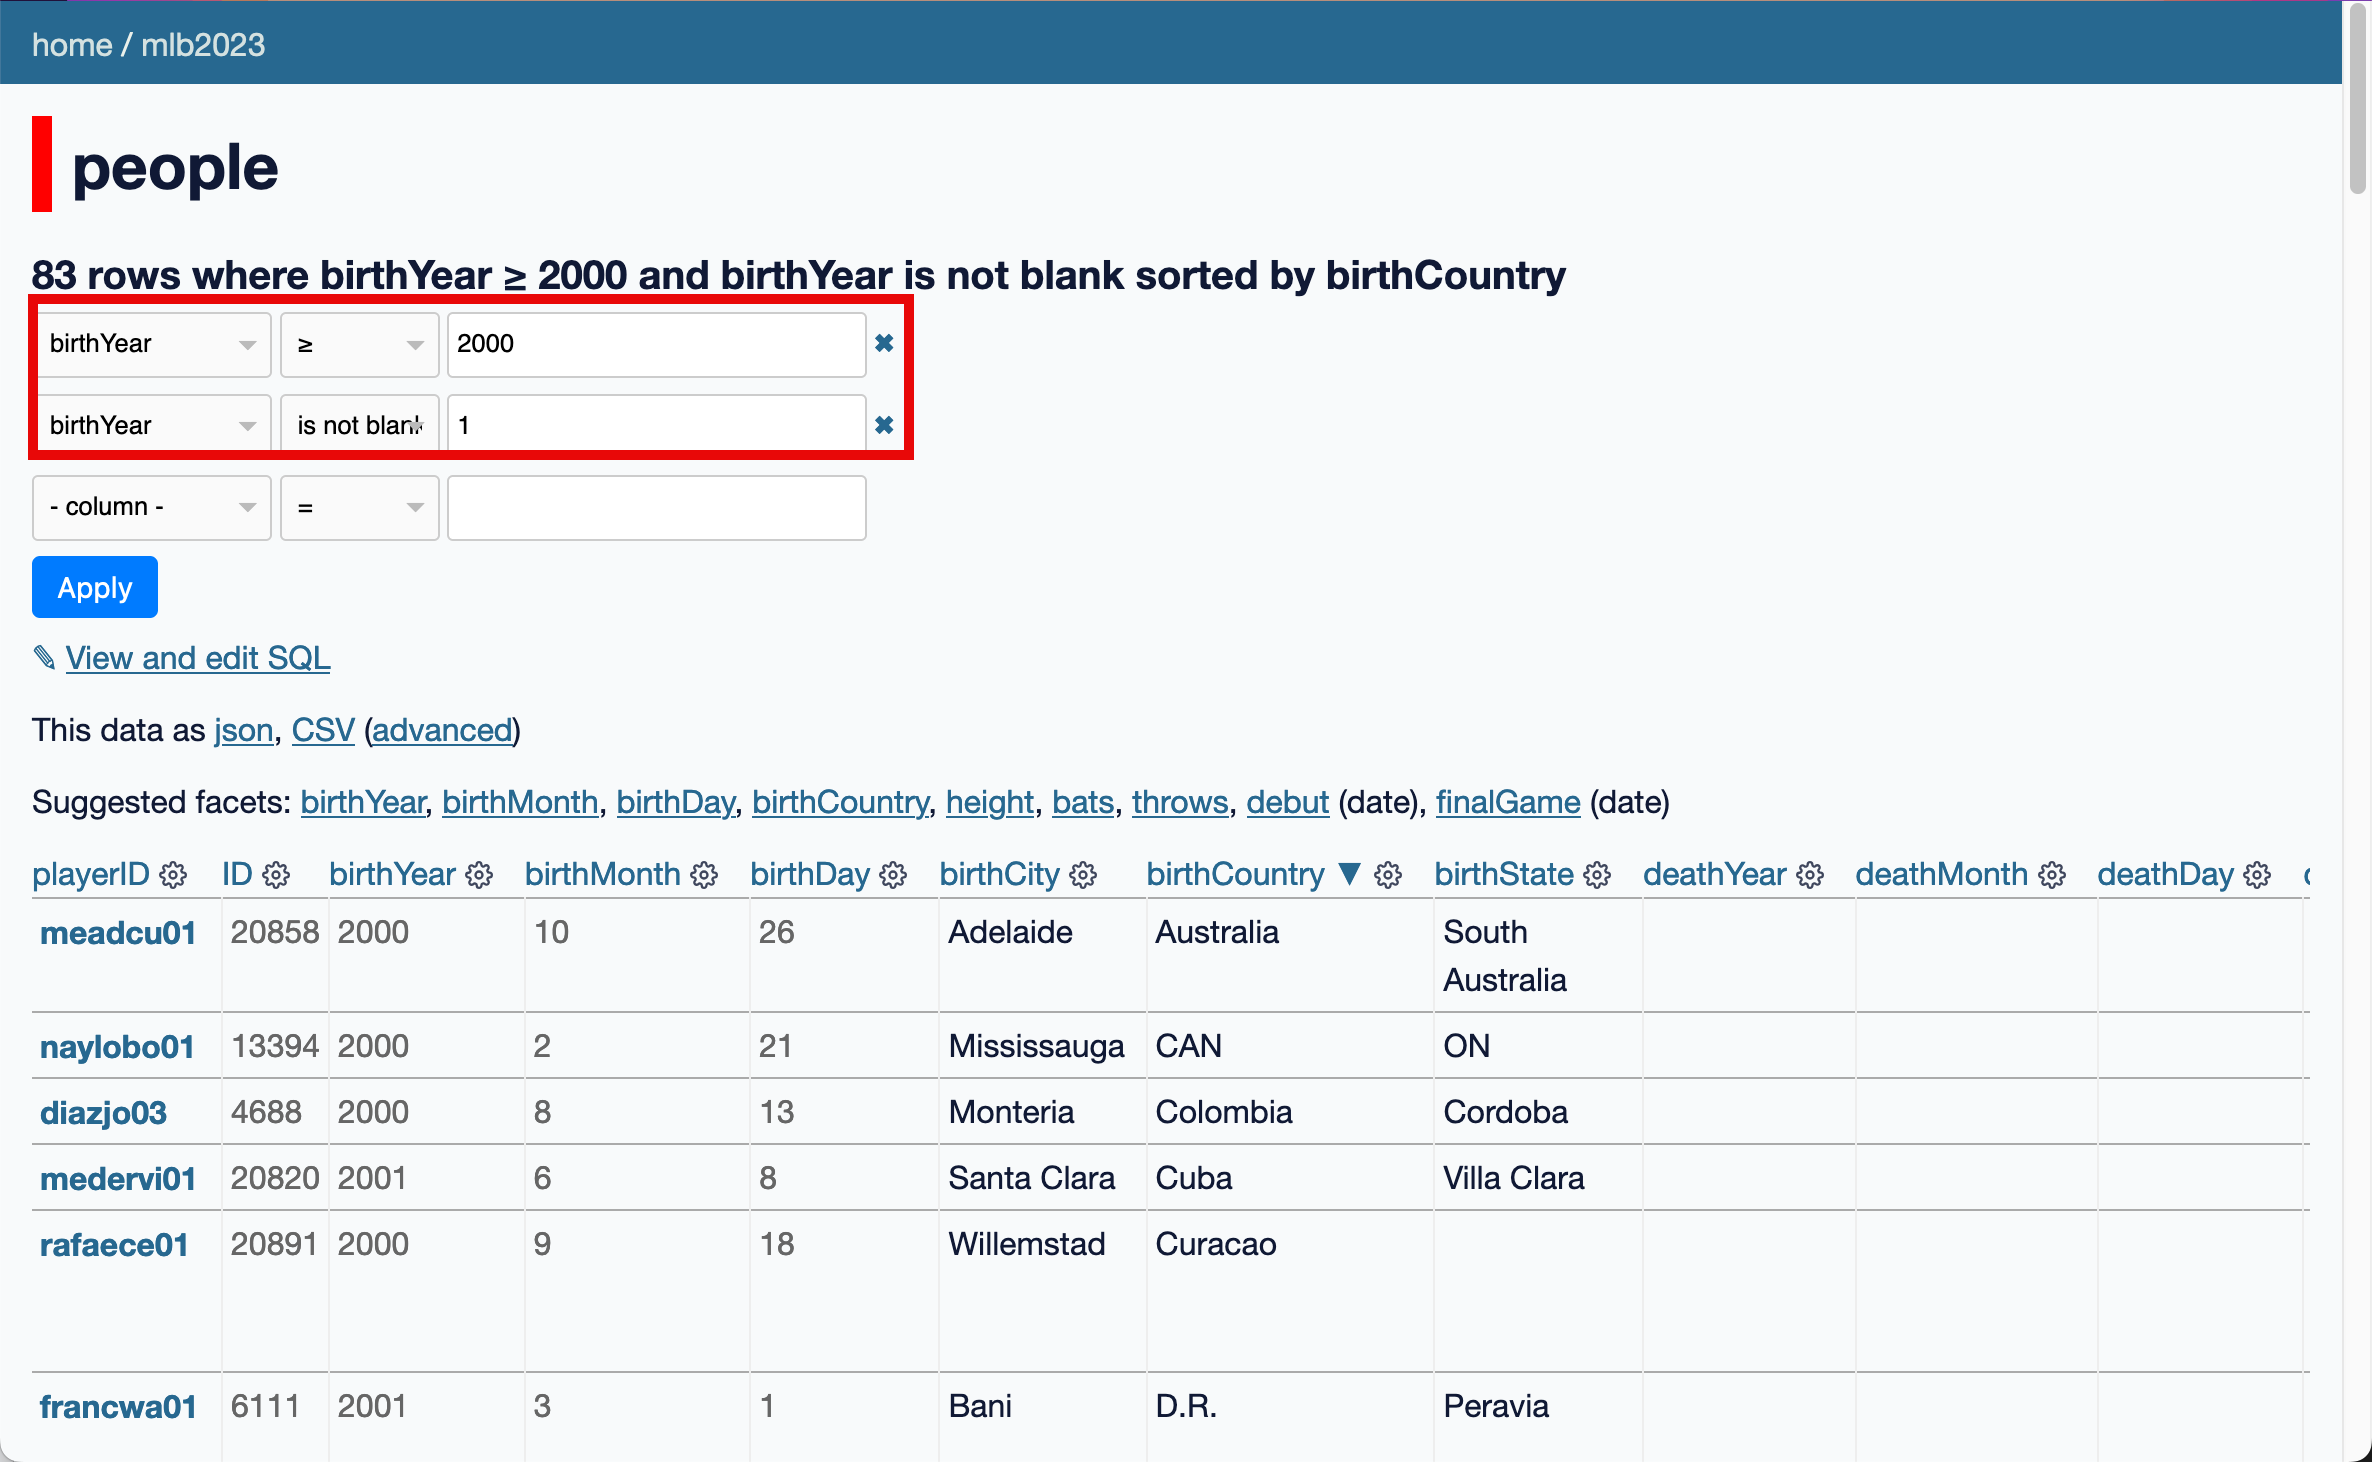Image resolution: width=2372 pixels, height=1462 pixels.
Task: Open the ≥ operator dropdown
Action: [359, 344]
